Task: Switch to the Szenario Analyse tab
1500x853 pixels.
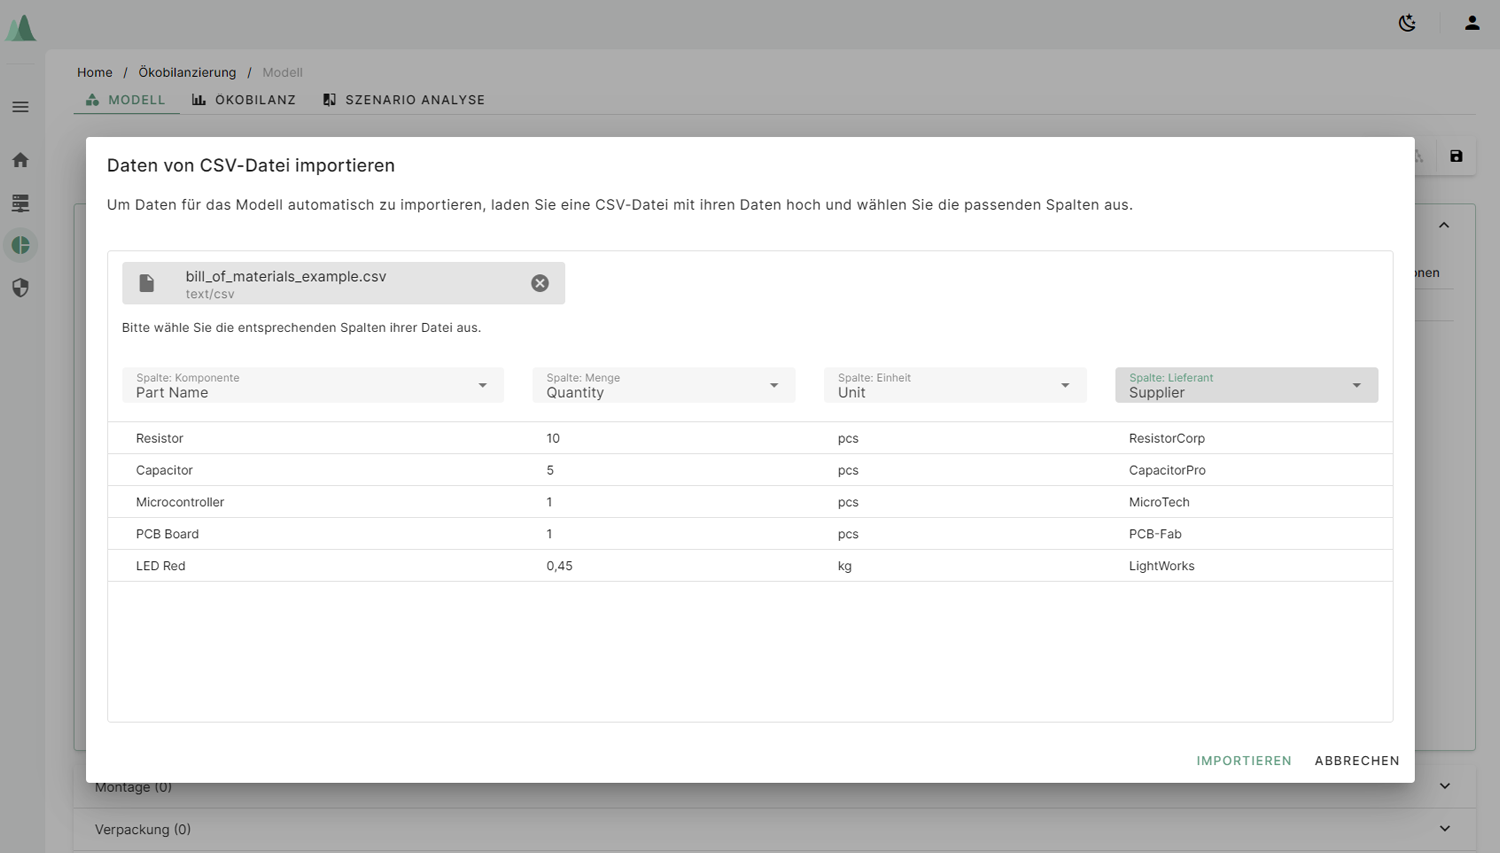Action: (x=404, y=100)
